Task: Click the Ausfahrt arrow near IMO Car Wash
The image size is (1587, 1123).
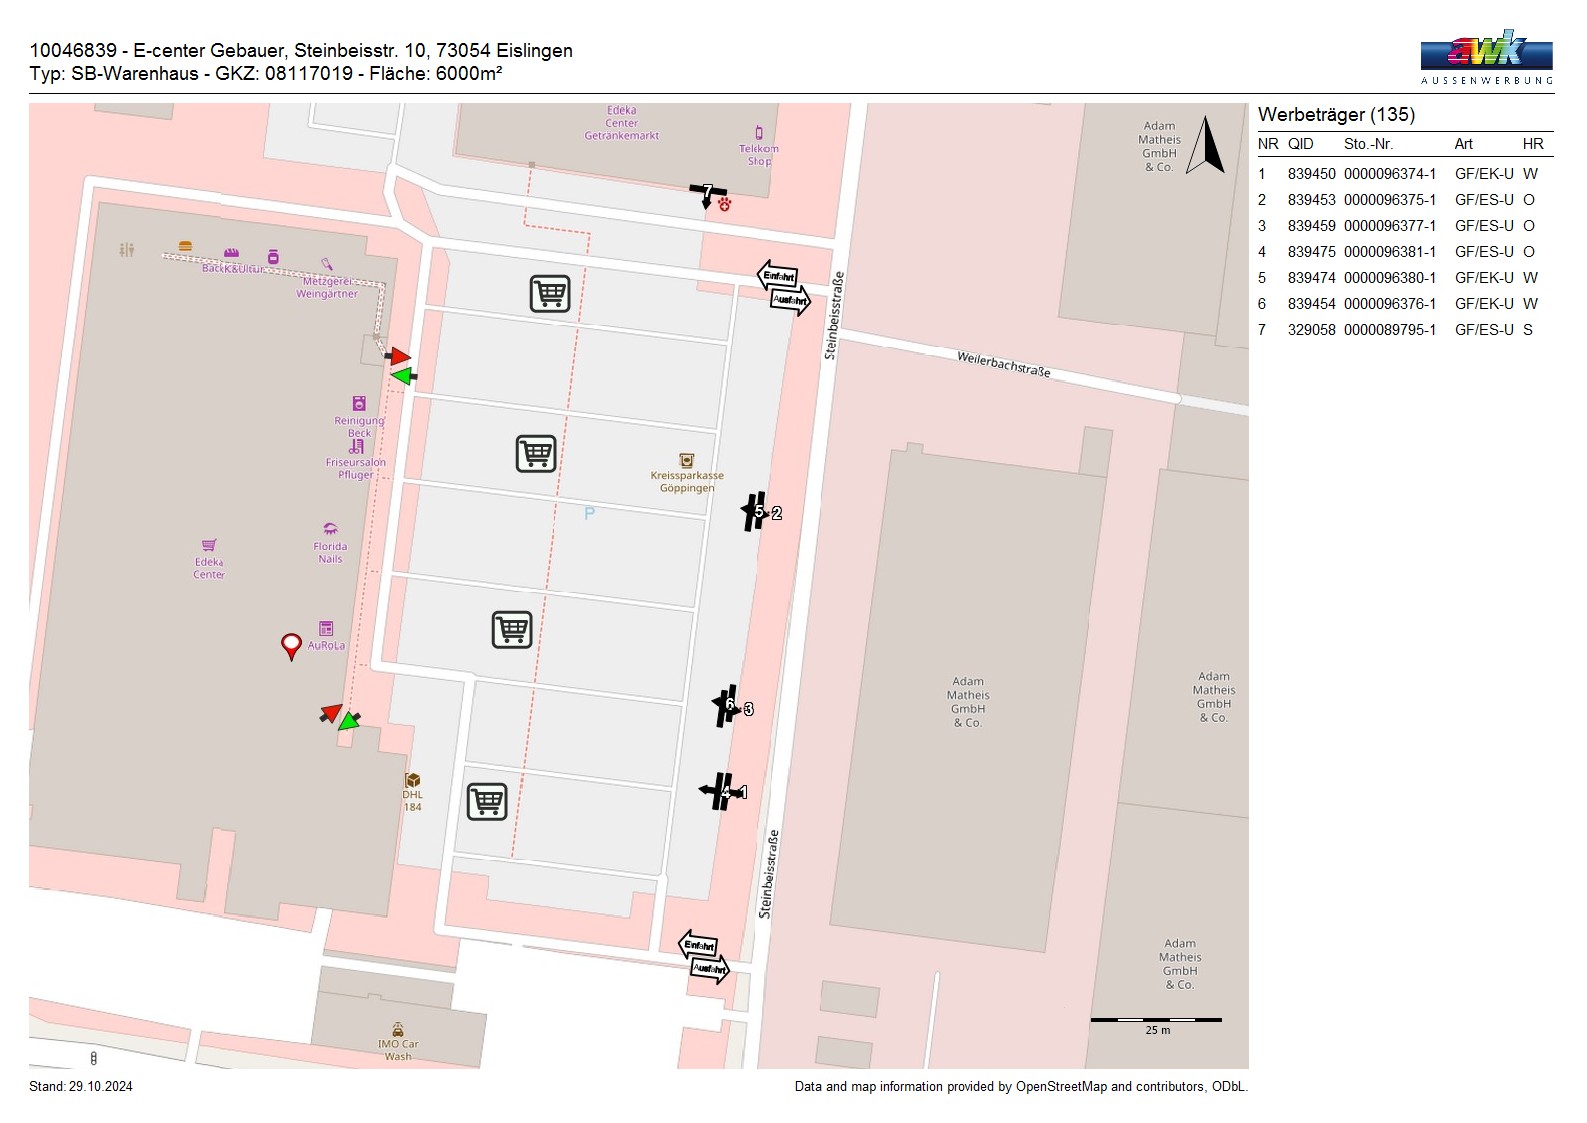Action: [710, 969]
